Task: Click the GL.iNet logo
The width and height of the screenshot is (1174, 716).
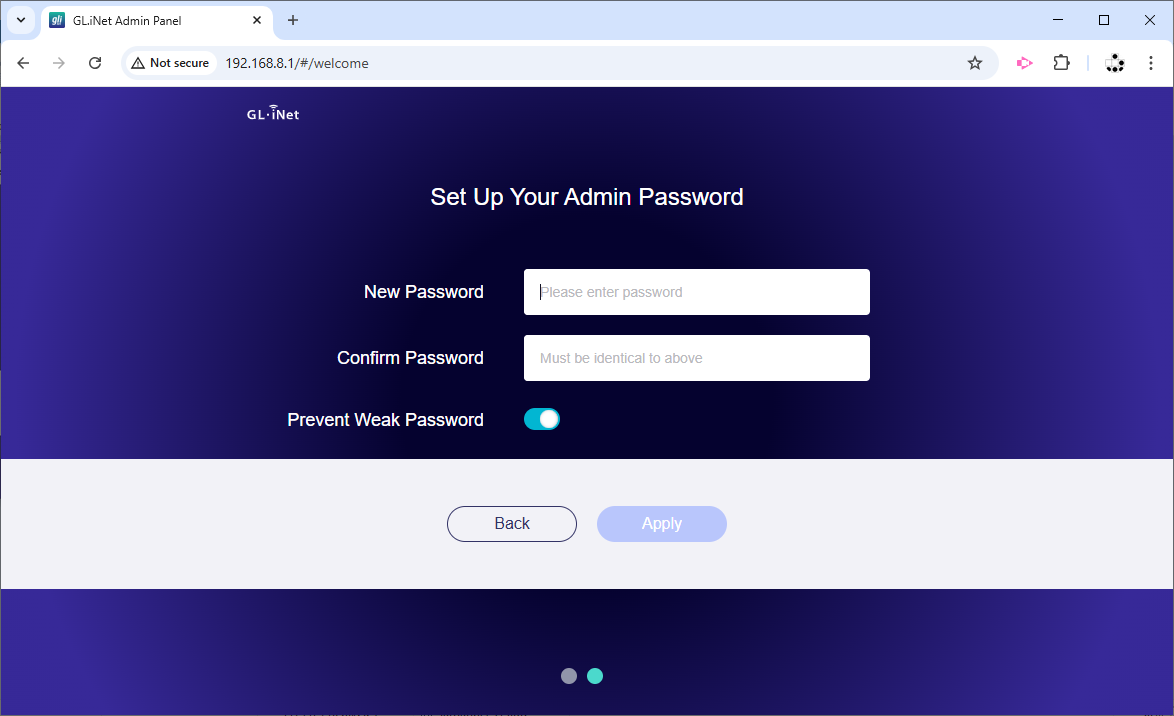Action: [273, 113]
